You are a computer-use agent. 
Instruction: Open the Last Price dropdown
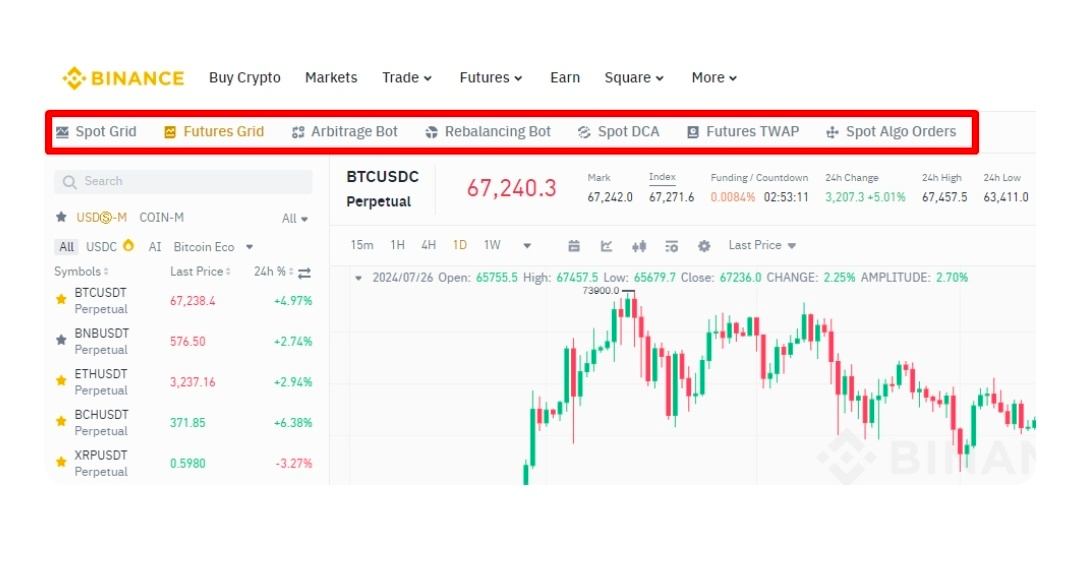click(762, 245)
